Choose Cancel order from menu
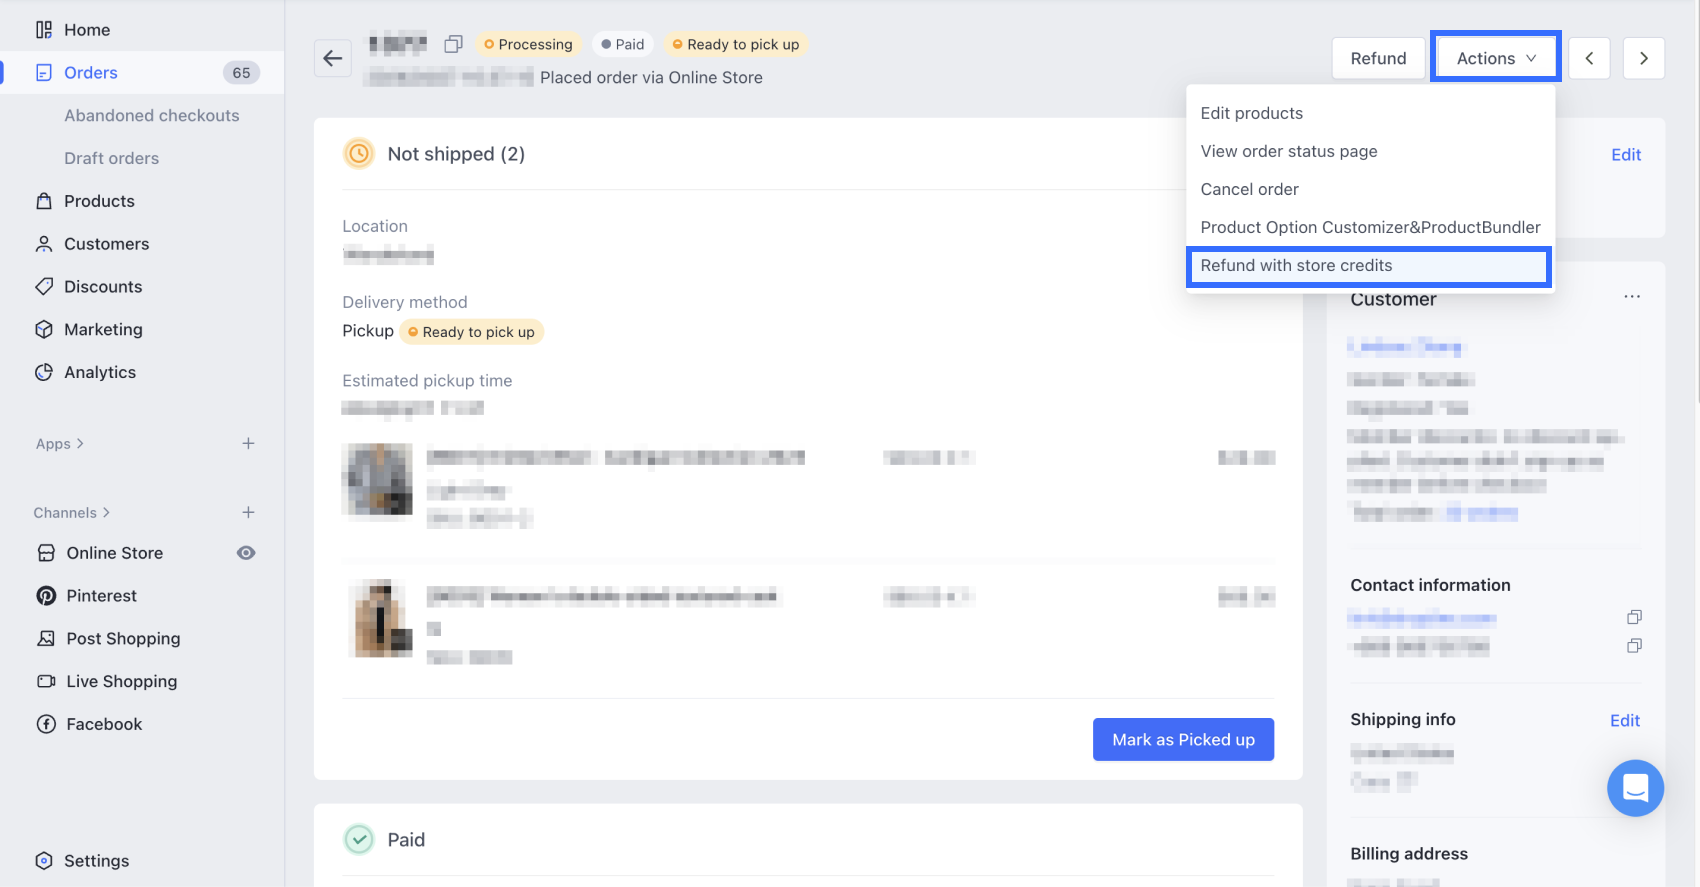Viewport: 1700px width, 887px height. coord(1249,189)
